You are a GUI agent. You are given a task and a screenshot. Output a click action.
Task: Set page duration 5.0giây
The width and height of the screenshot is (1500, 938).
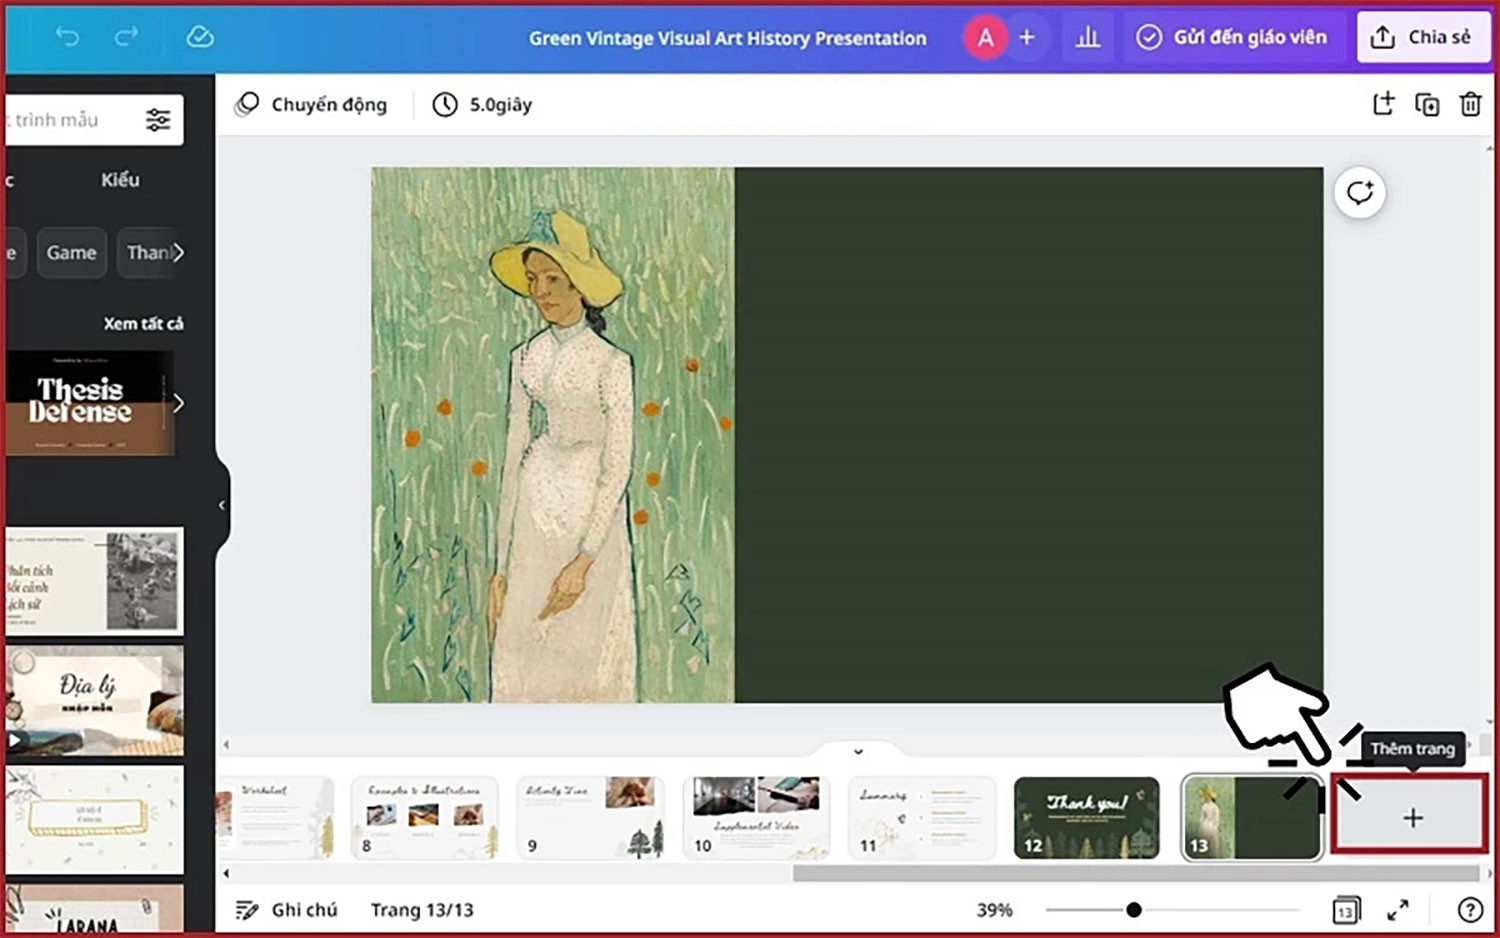(x=482, y=105)
